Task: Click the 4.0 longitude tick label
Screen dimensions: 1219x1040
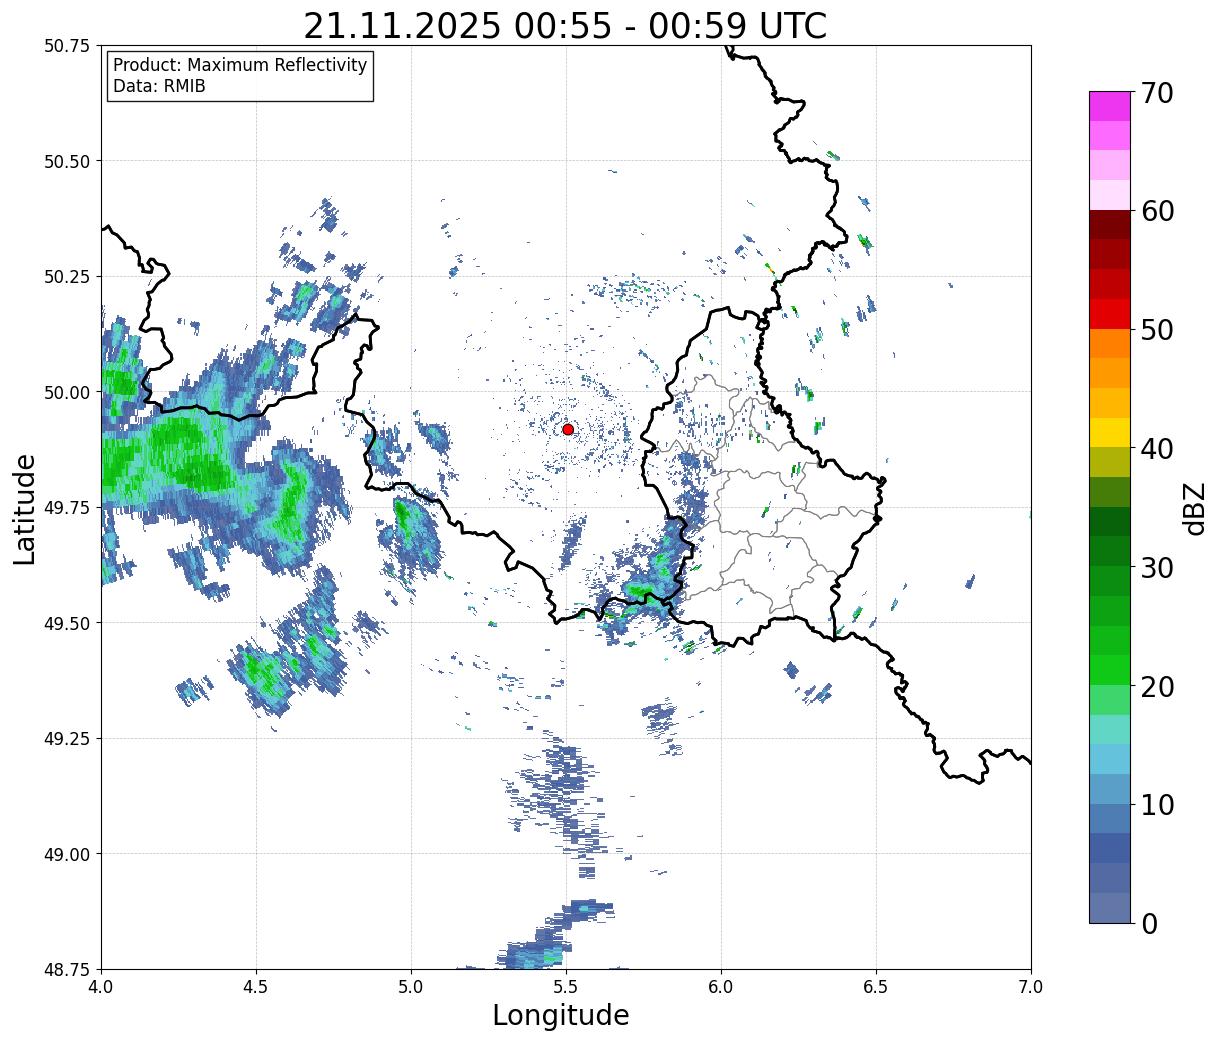Action: point(101,986)
